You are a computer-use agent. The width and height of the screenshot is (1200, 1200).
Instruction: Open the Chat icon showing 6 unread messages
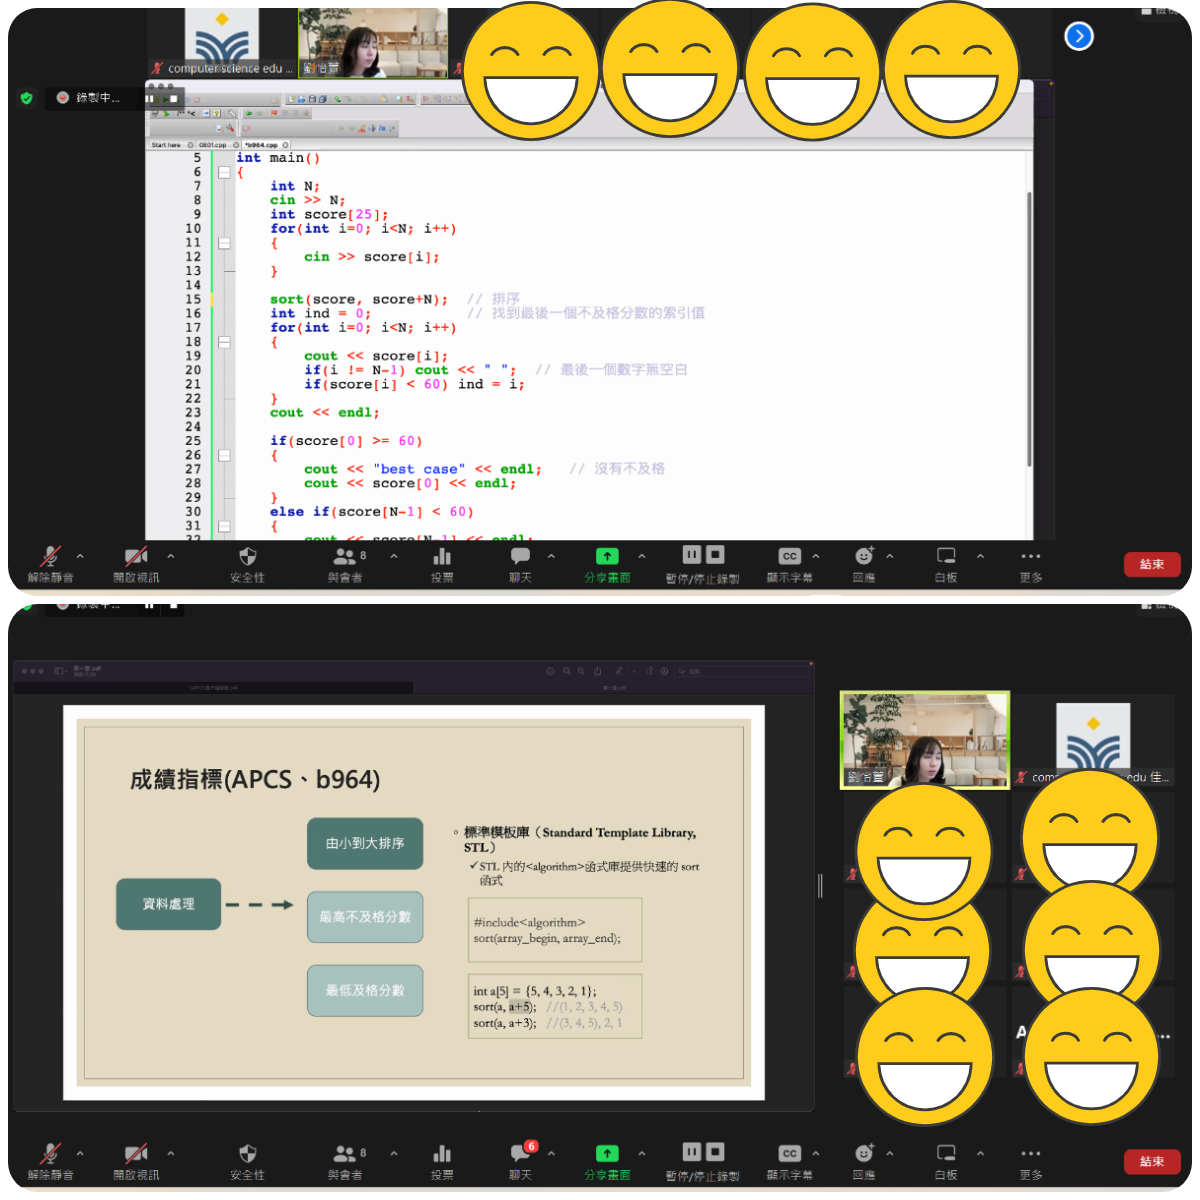click(x=521, y=1153)
